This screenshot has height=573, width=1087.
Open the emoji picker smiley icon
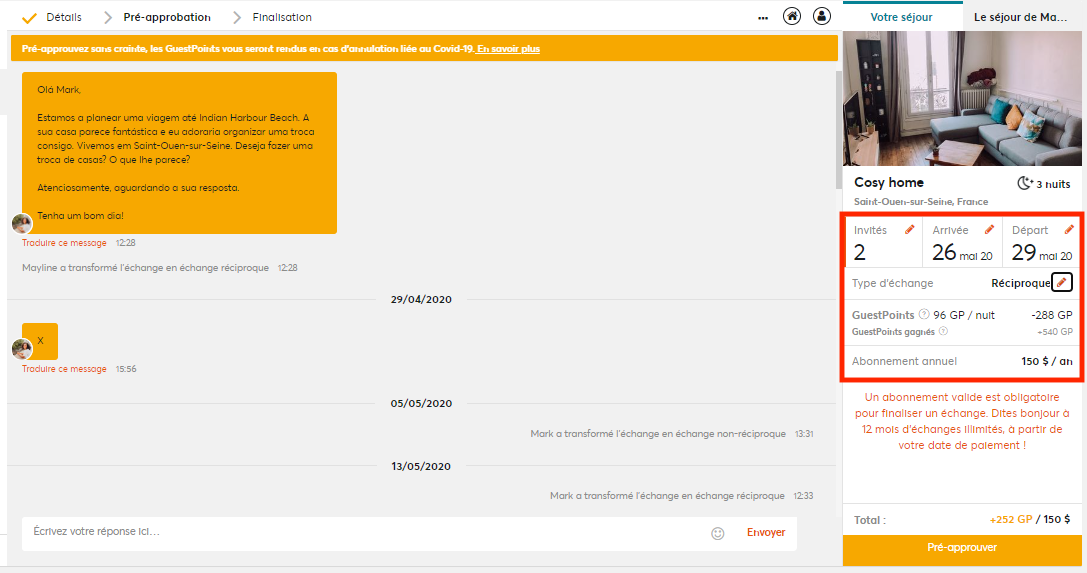point(718,533)
